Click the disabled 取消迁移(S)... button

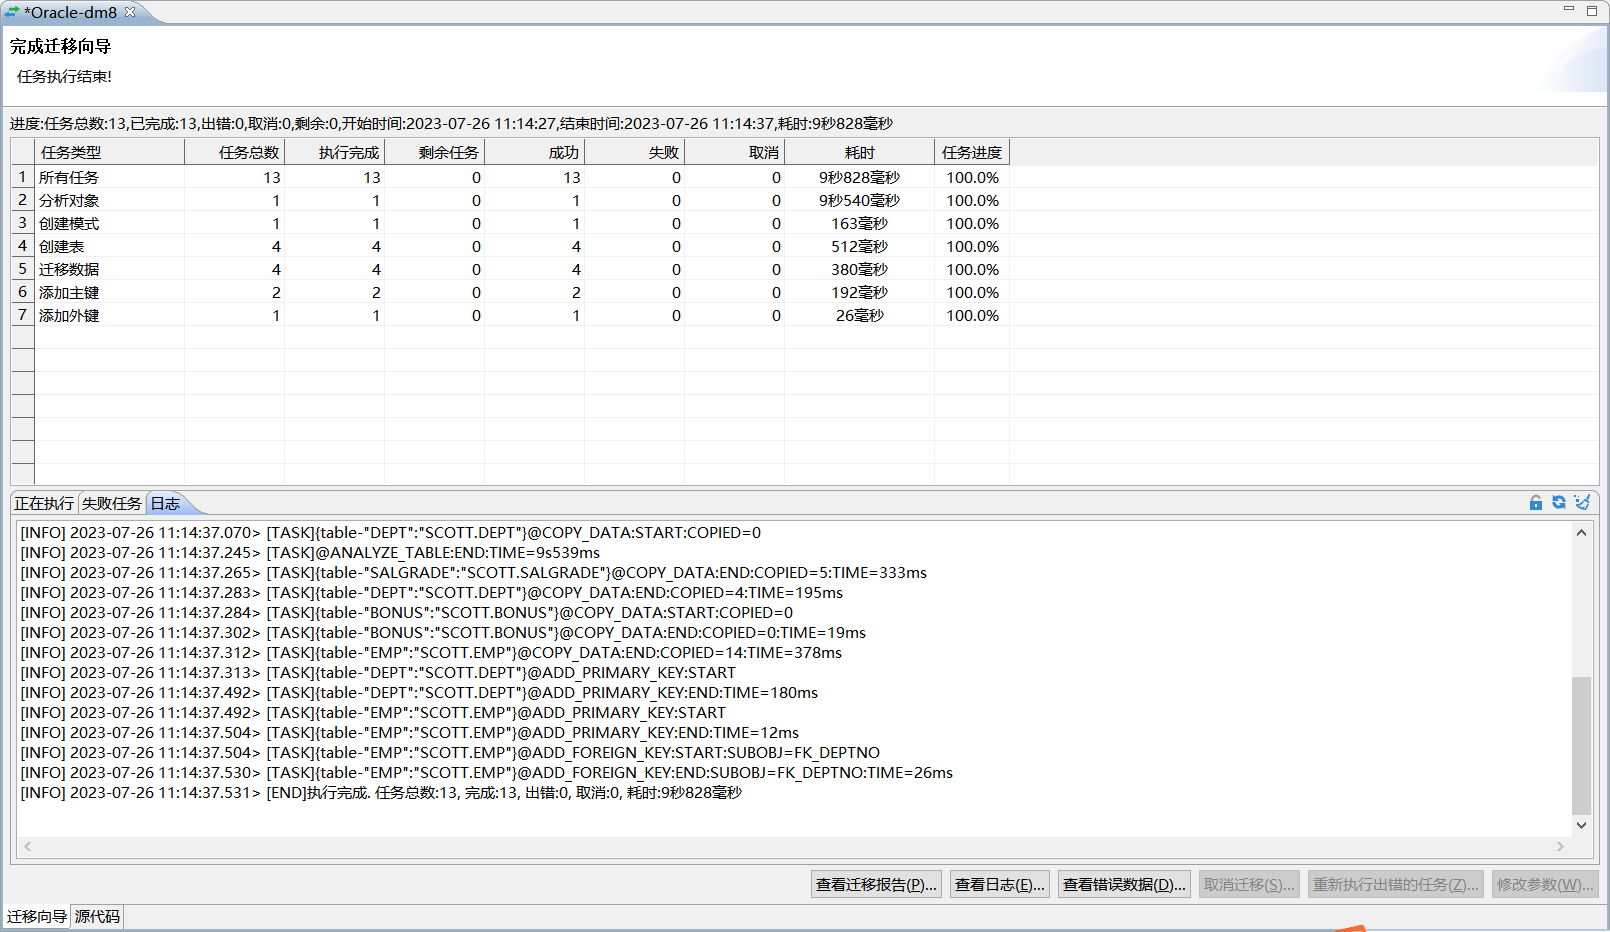coord(1249,884)
